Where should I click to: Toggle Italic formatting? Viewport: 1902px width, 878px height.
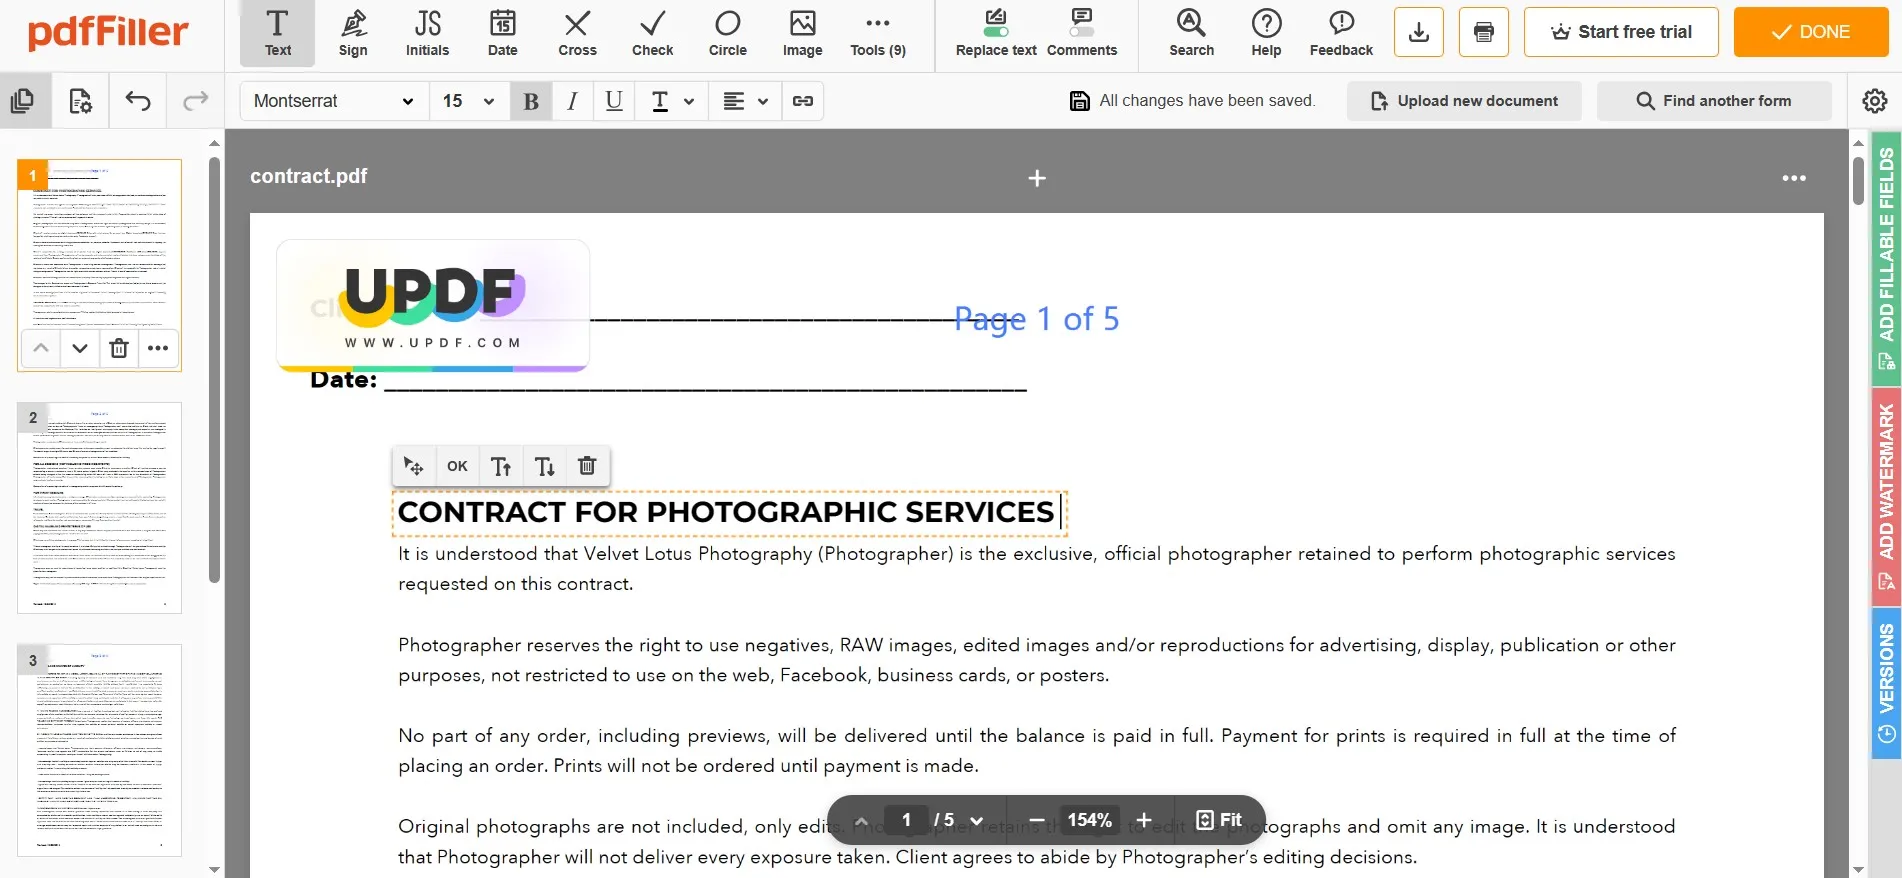[x=572, y=101]
